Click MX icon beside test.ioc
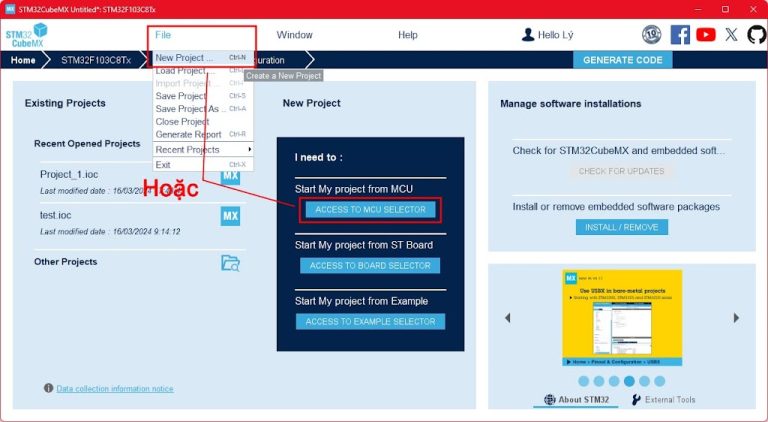Image resolution: width=768 pixels, height=422 pixels. (230, 216)
